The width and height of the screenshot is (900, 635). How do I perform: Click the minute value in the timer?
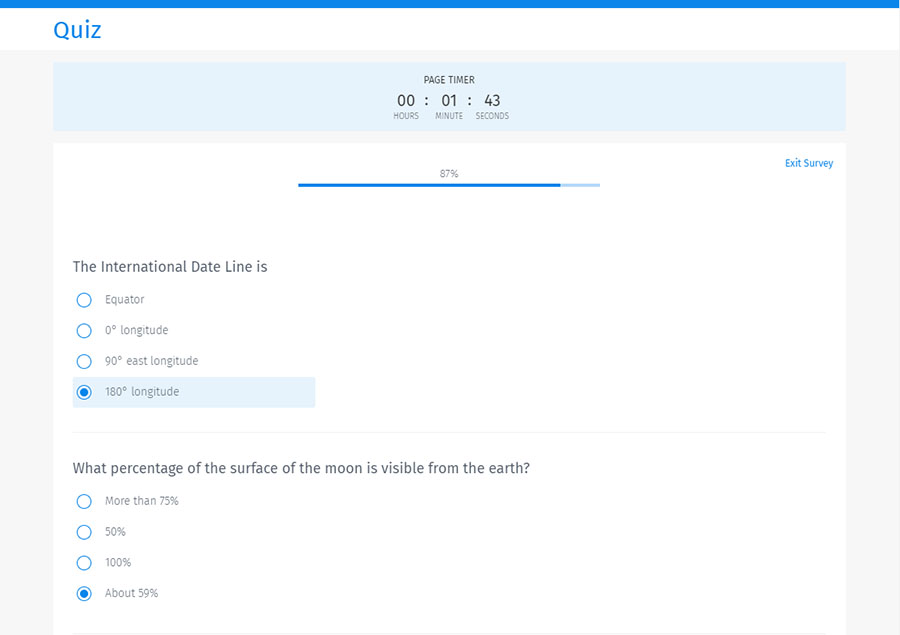(449, 100)
